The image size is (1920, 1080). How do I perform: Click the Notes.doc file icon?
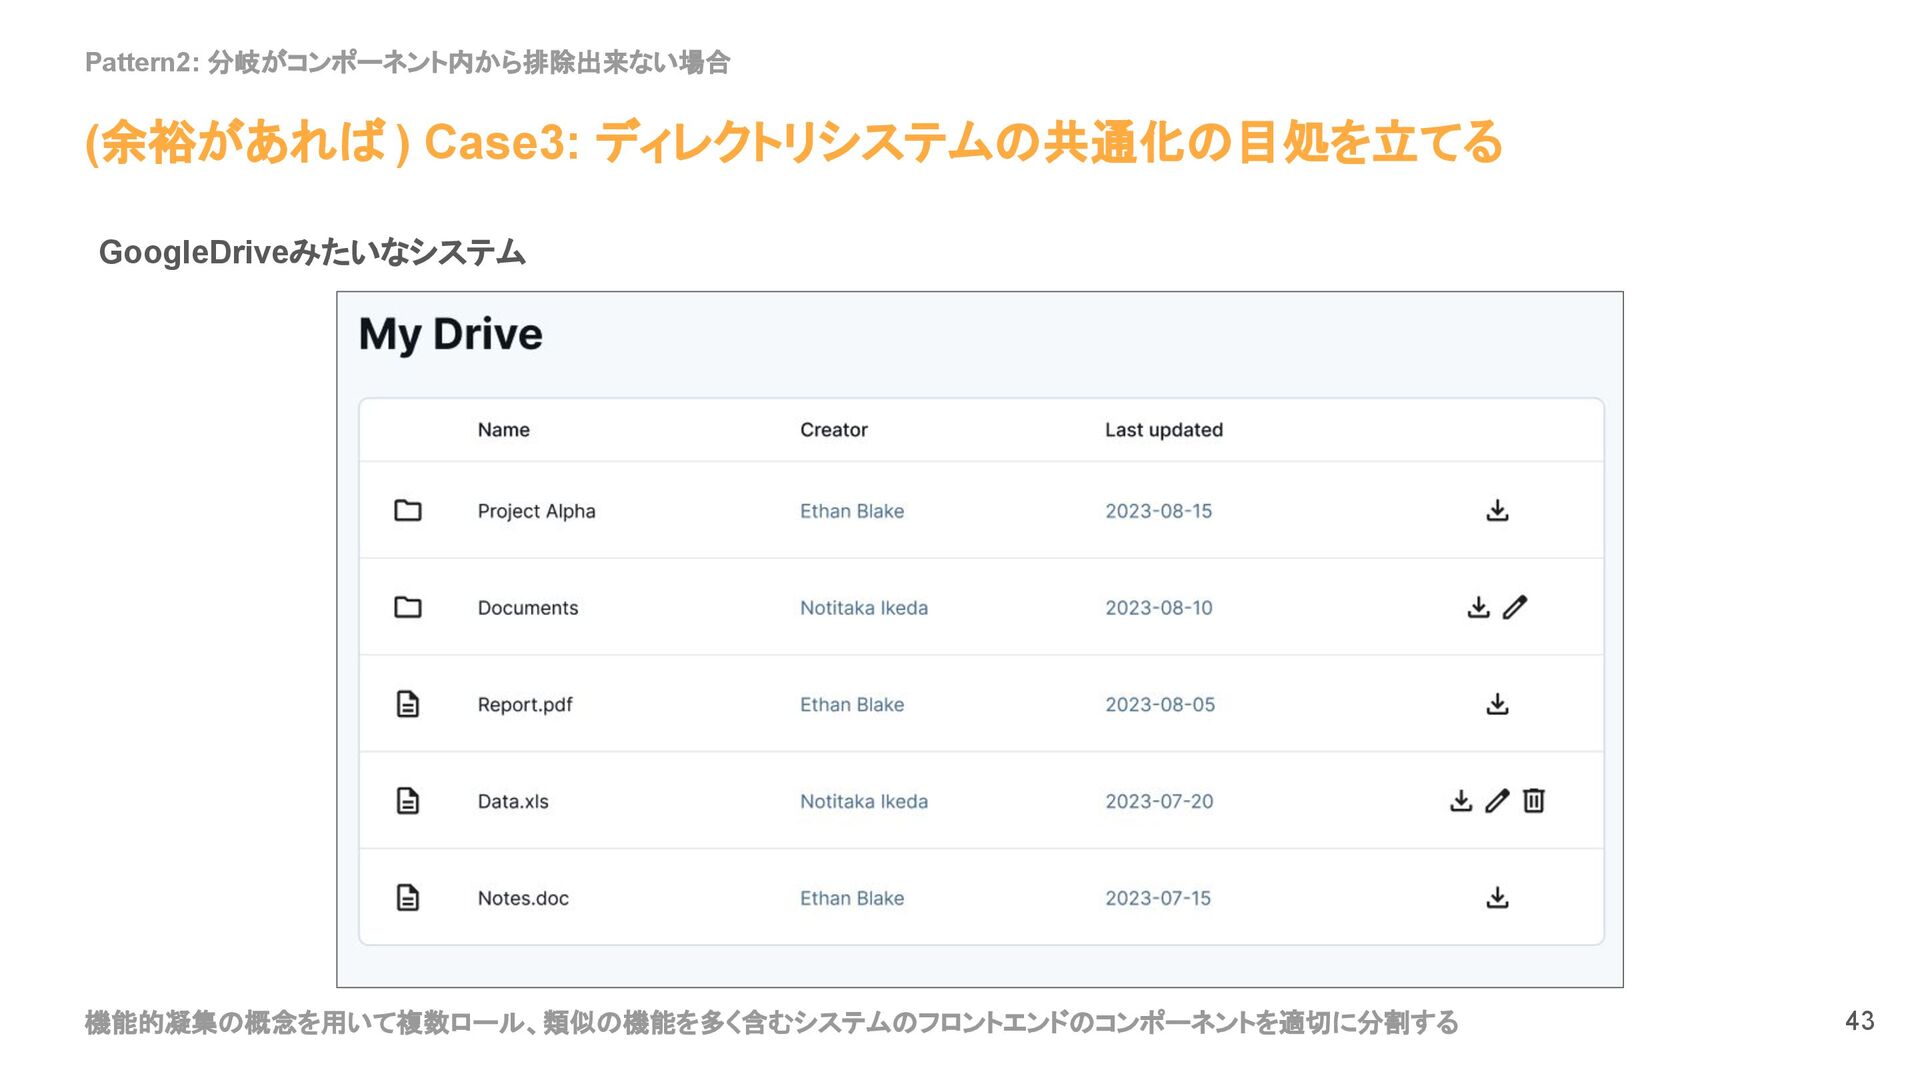(408, 898)
